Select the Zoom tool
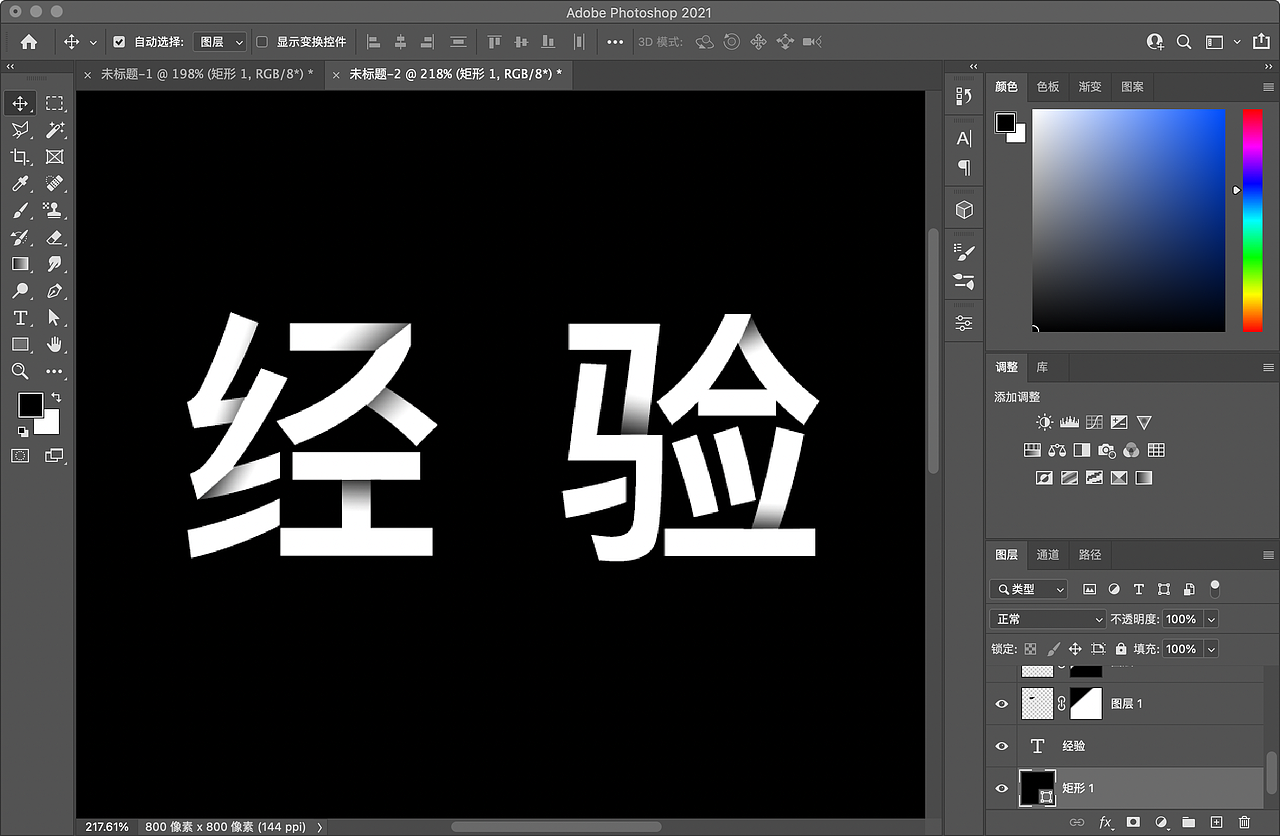Viewport: 1280px width, 836px height. click(20, 371)
